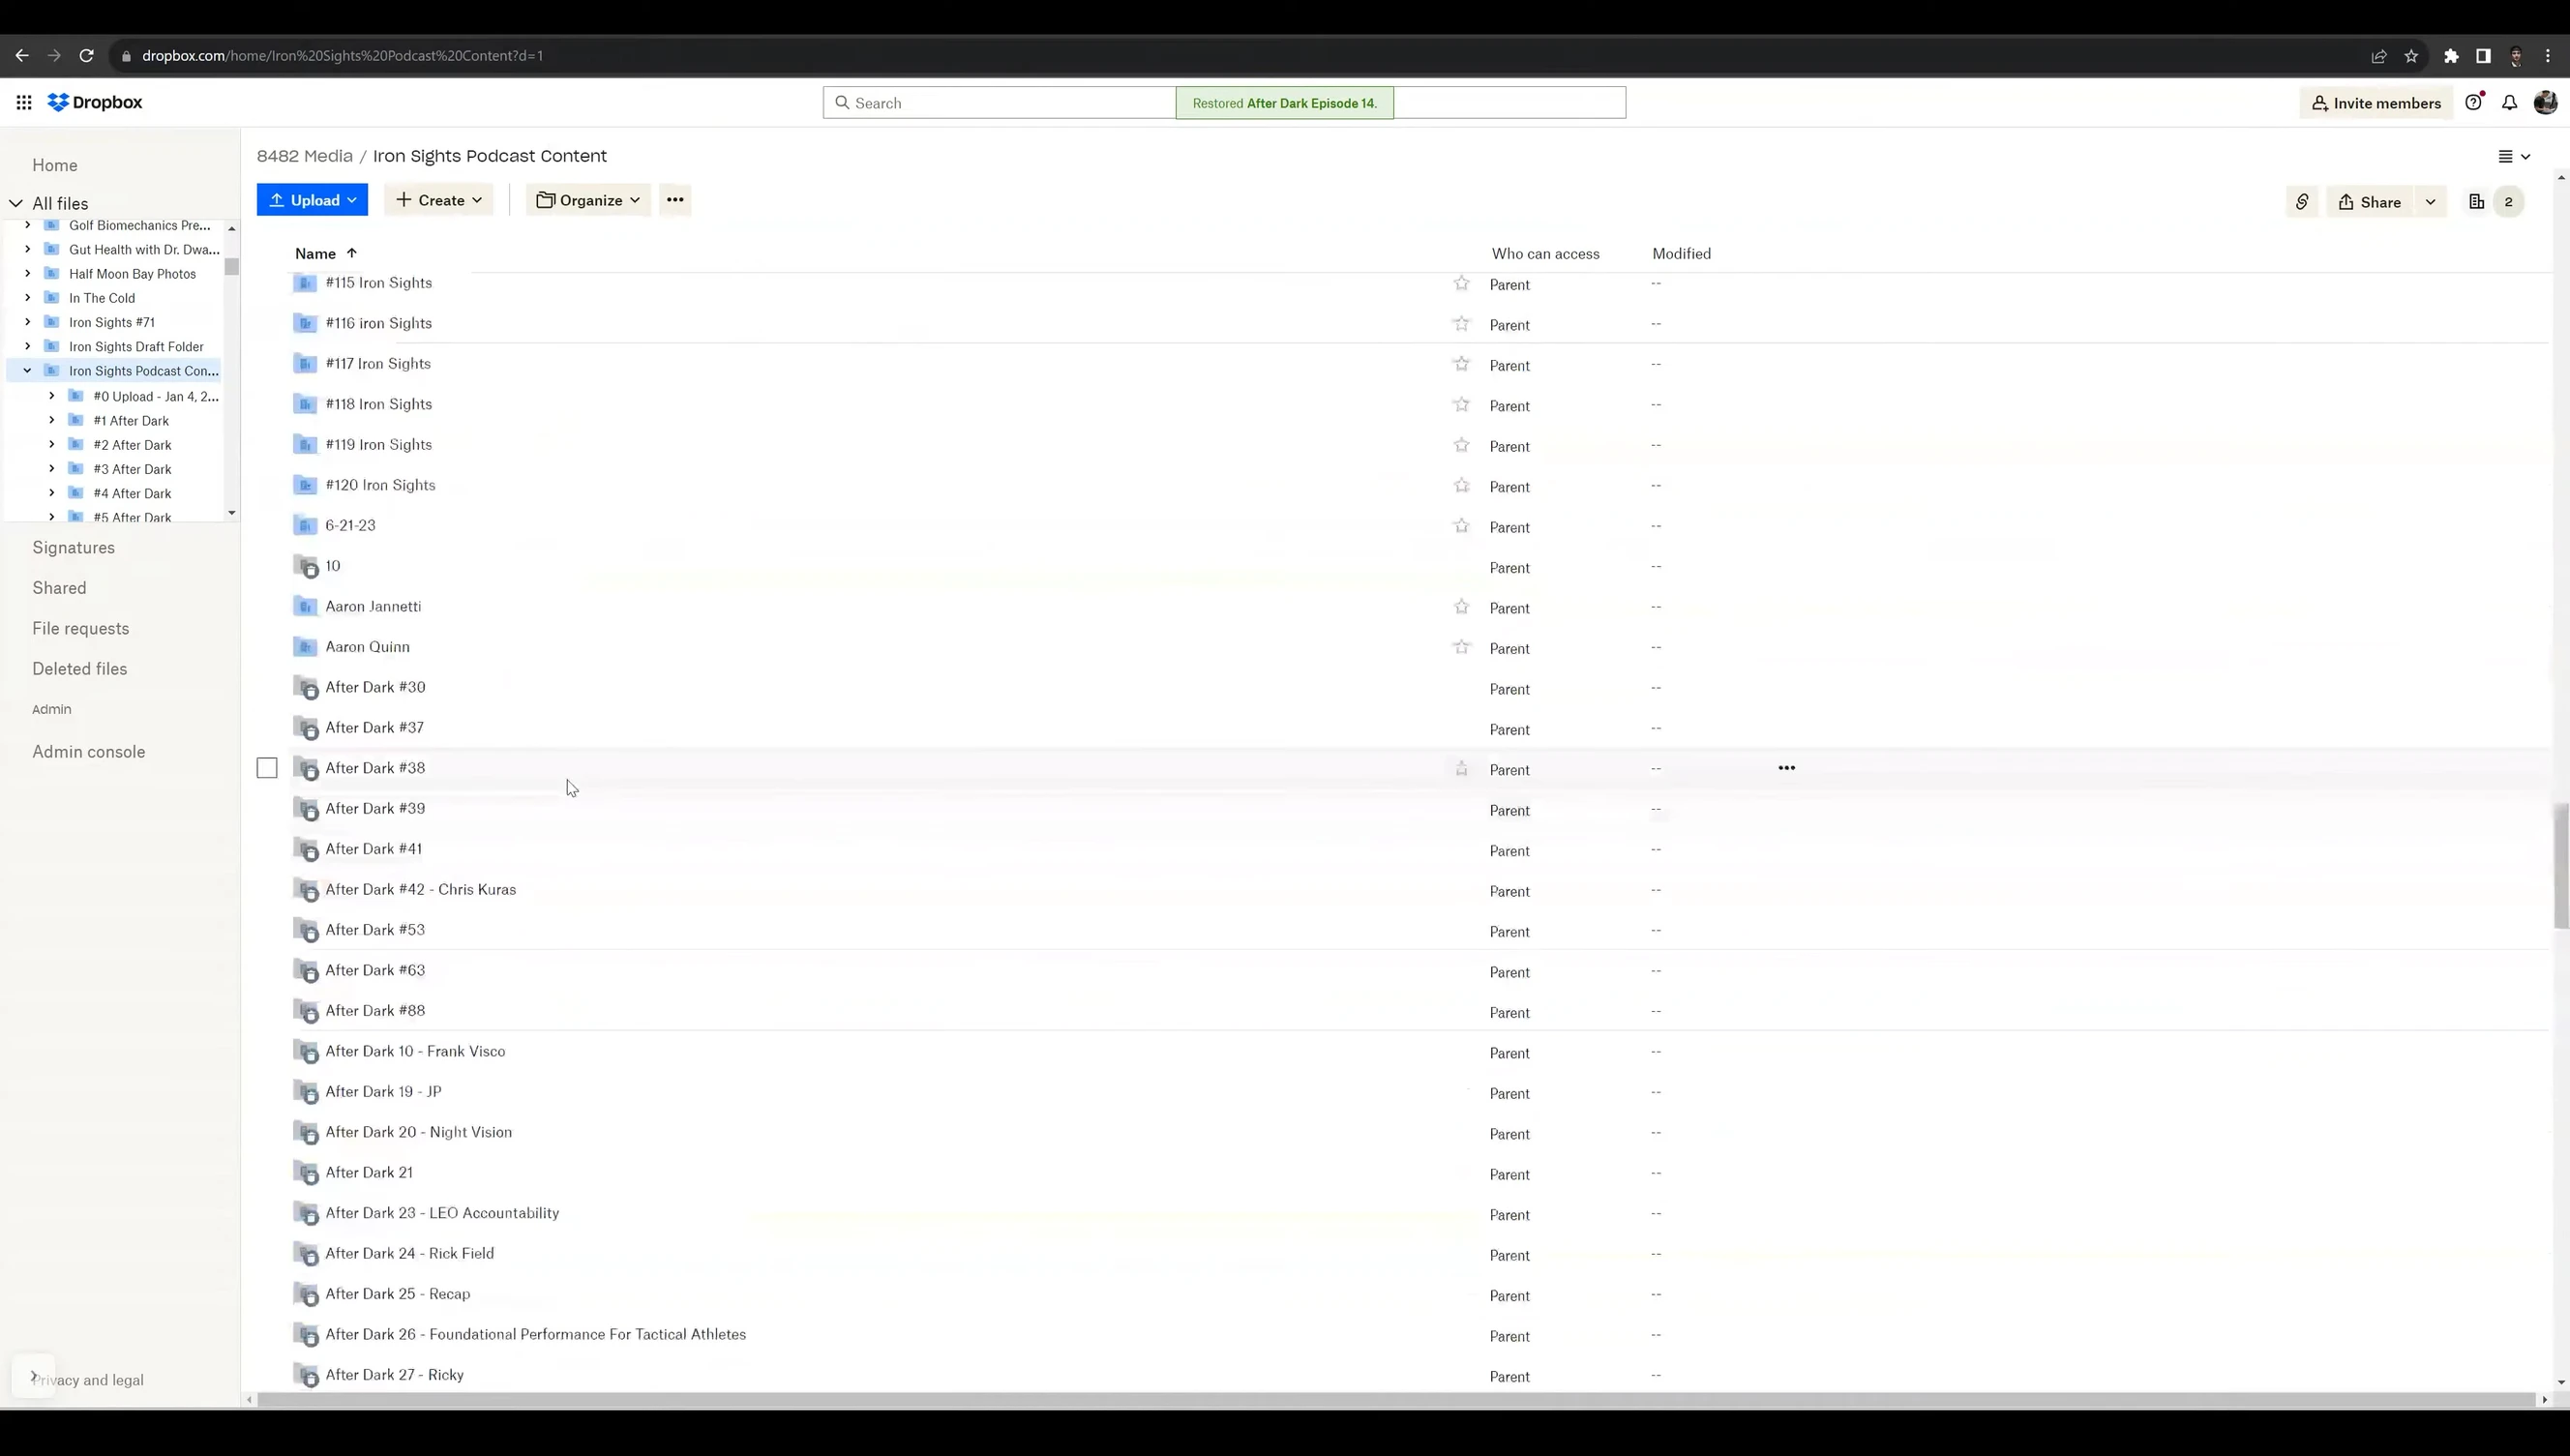Open After Dark 23 - LEO Accountability
This screenshot has height=1456, width=2570.
[x=442, y=1213]
